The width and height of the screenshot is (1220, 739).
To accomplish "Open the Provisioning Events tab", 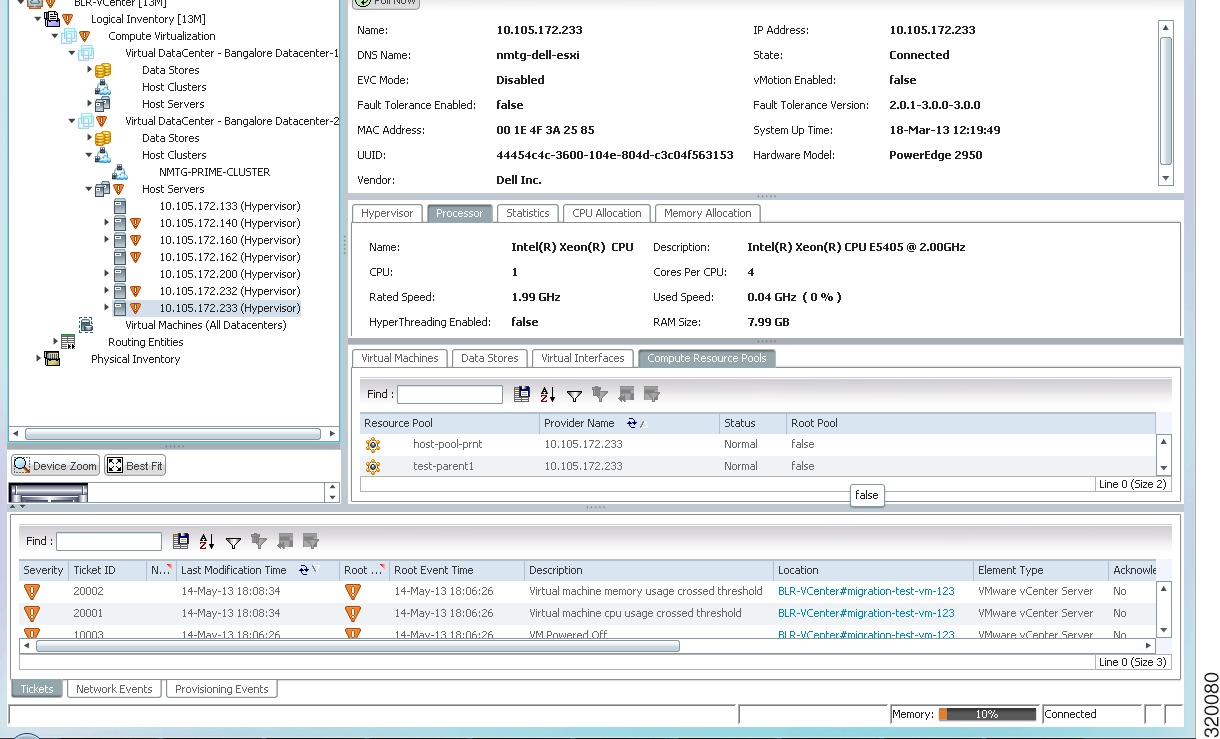I will click(222, 689).
